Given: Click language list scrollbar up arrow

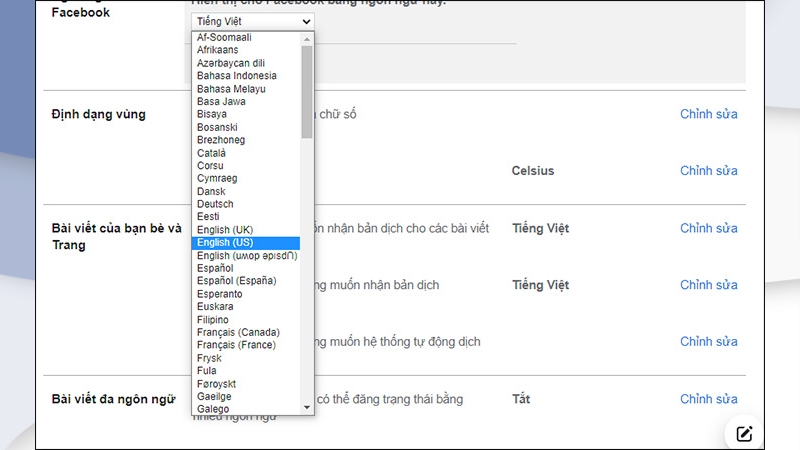Looking at the screenshot, I should (307, 39).
